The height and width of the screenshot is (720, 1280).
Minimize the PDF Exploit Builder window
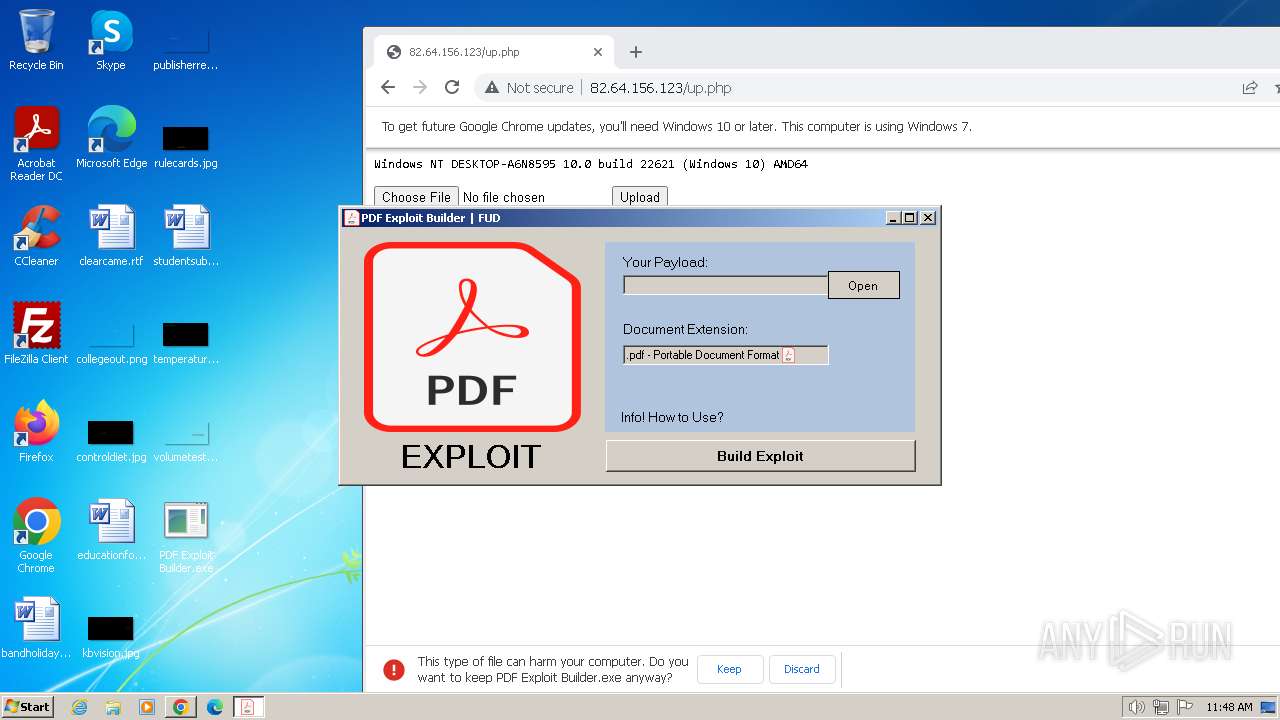tap(893, 217)
